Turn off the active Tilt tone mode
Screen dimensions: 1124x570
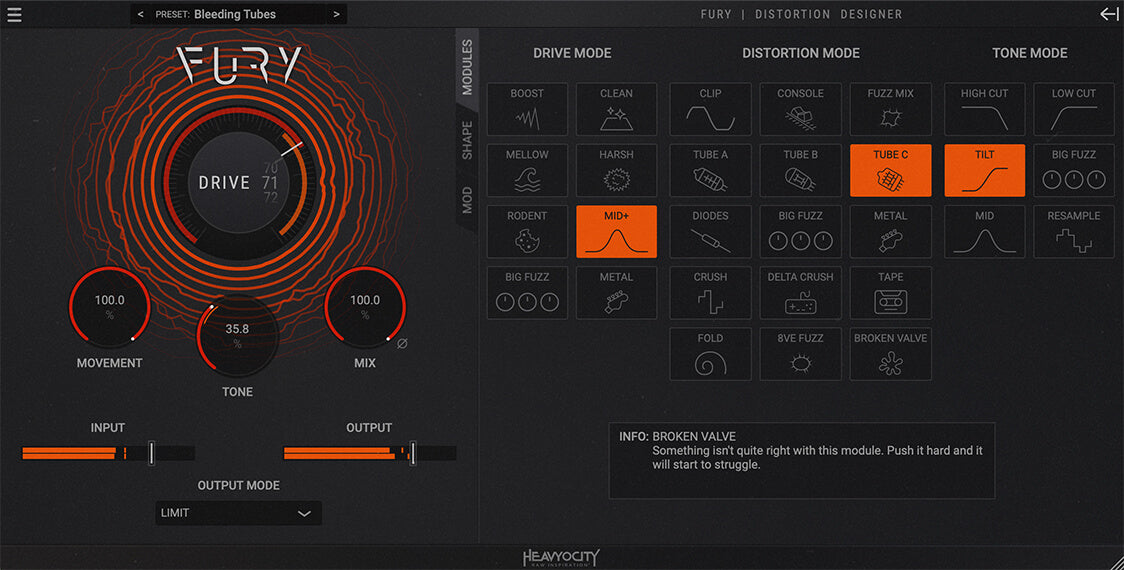tap(984, 171)
